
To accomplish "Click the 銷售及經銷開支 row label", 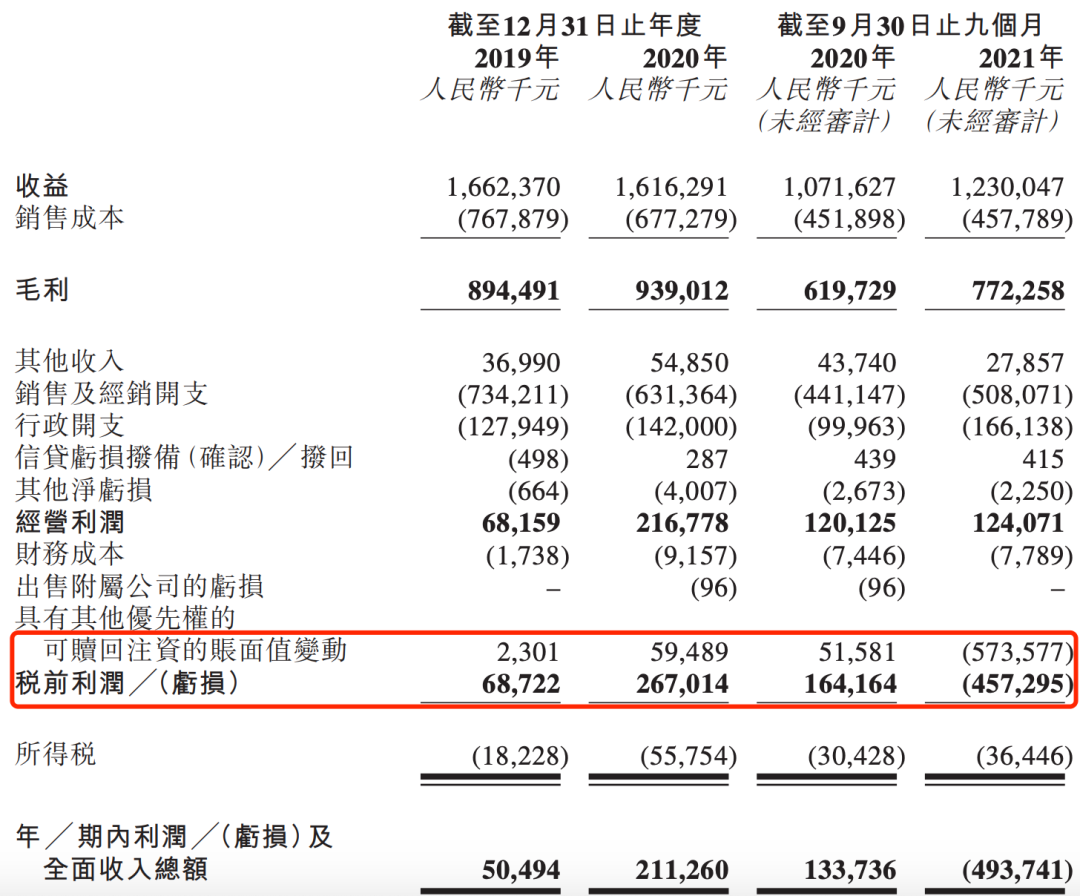I will pyautogui.click(x=112, y=394).
